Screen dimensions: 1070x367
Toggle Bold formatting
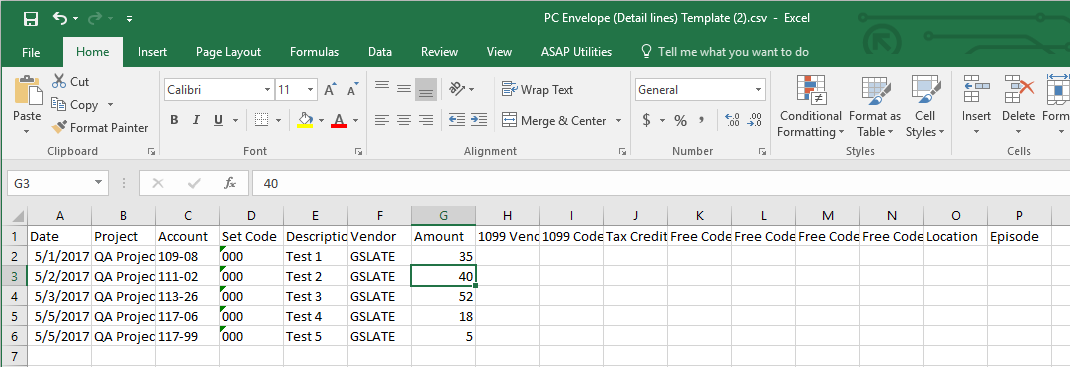(x=174, y=120)
